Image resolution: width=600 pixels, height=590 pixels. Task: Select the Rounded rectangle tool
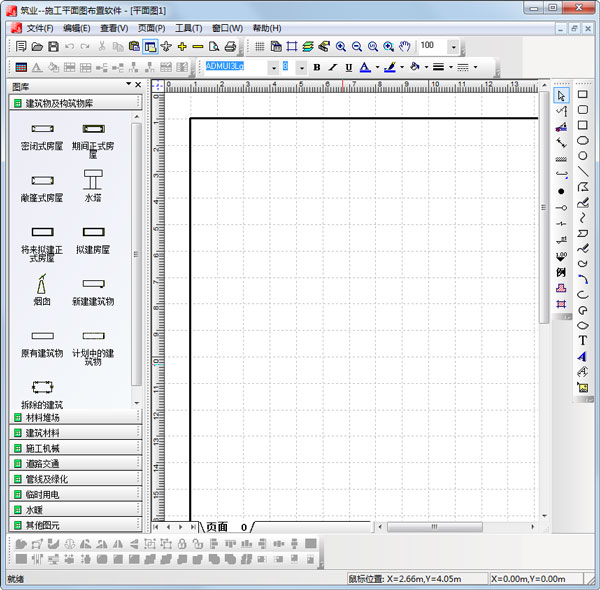pyautogui.click(x=582, y=109)
